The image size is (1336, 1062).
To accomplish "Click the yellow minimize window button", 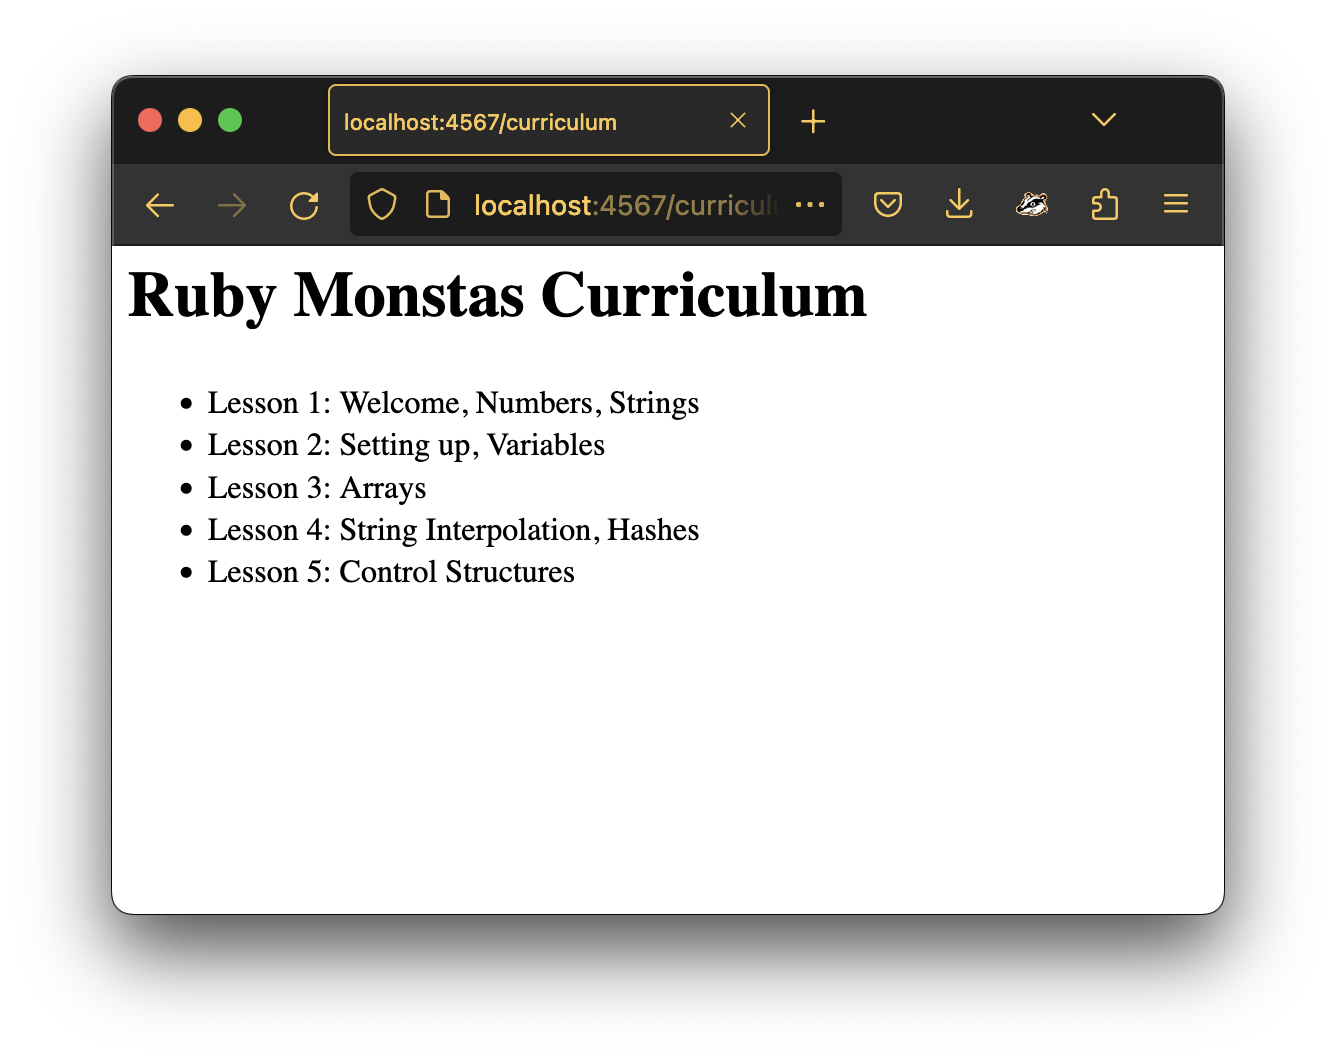I will pos(190,120).
